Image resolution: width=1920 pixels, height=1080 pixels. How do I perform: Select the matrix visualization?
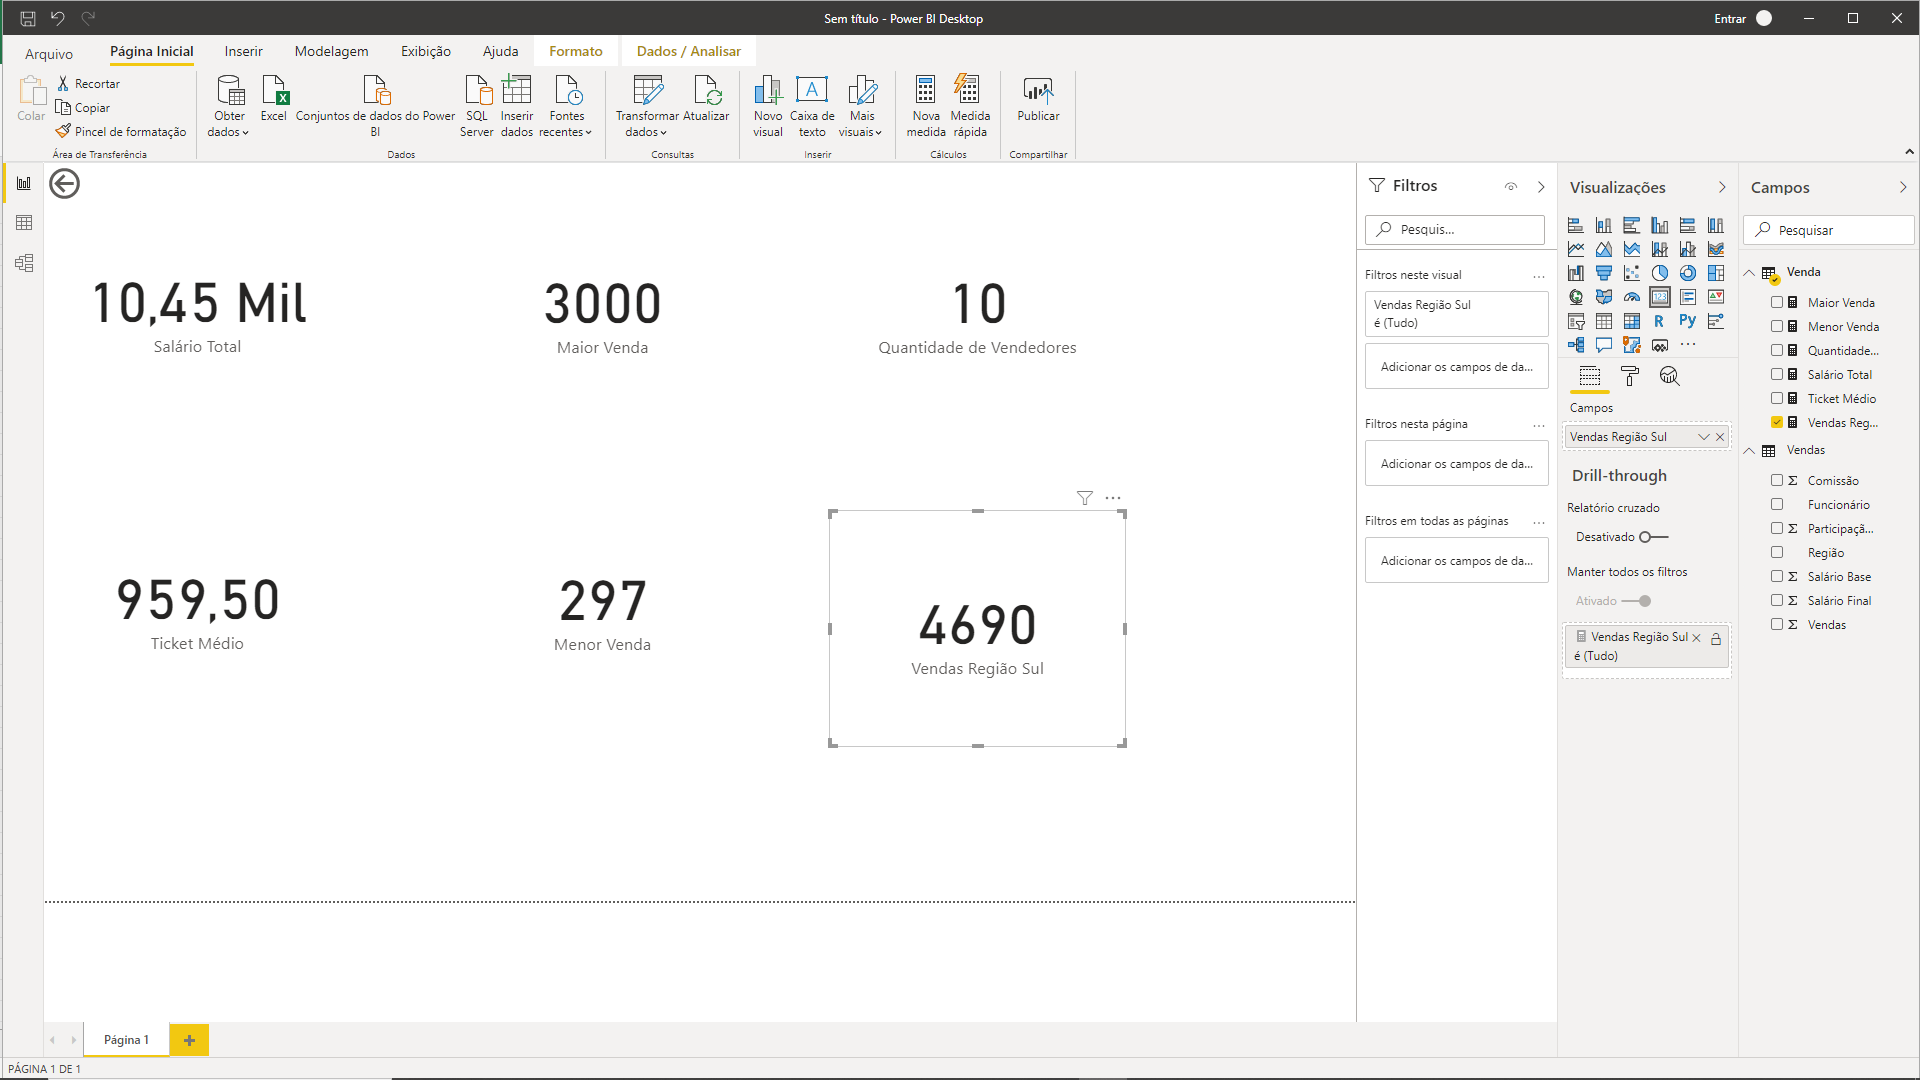click(1632, 321)
